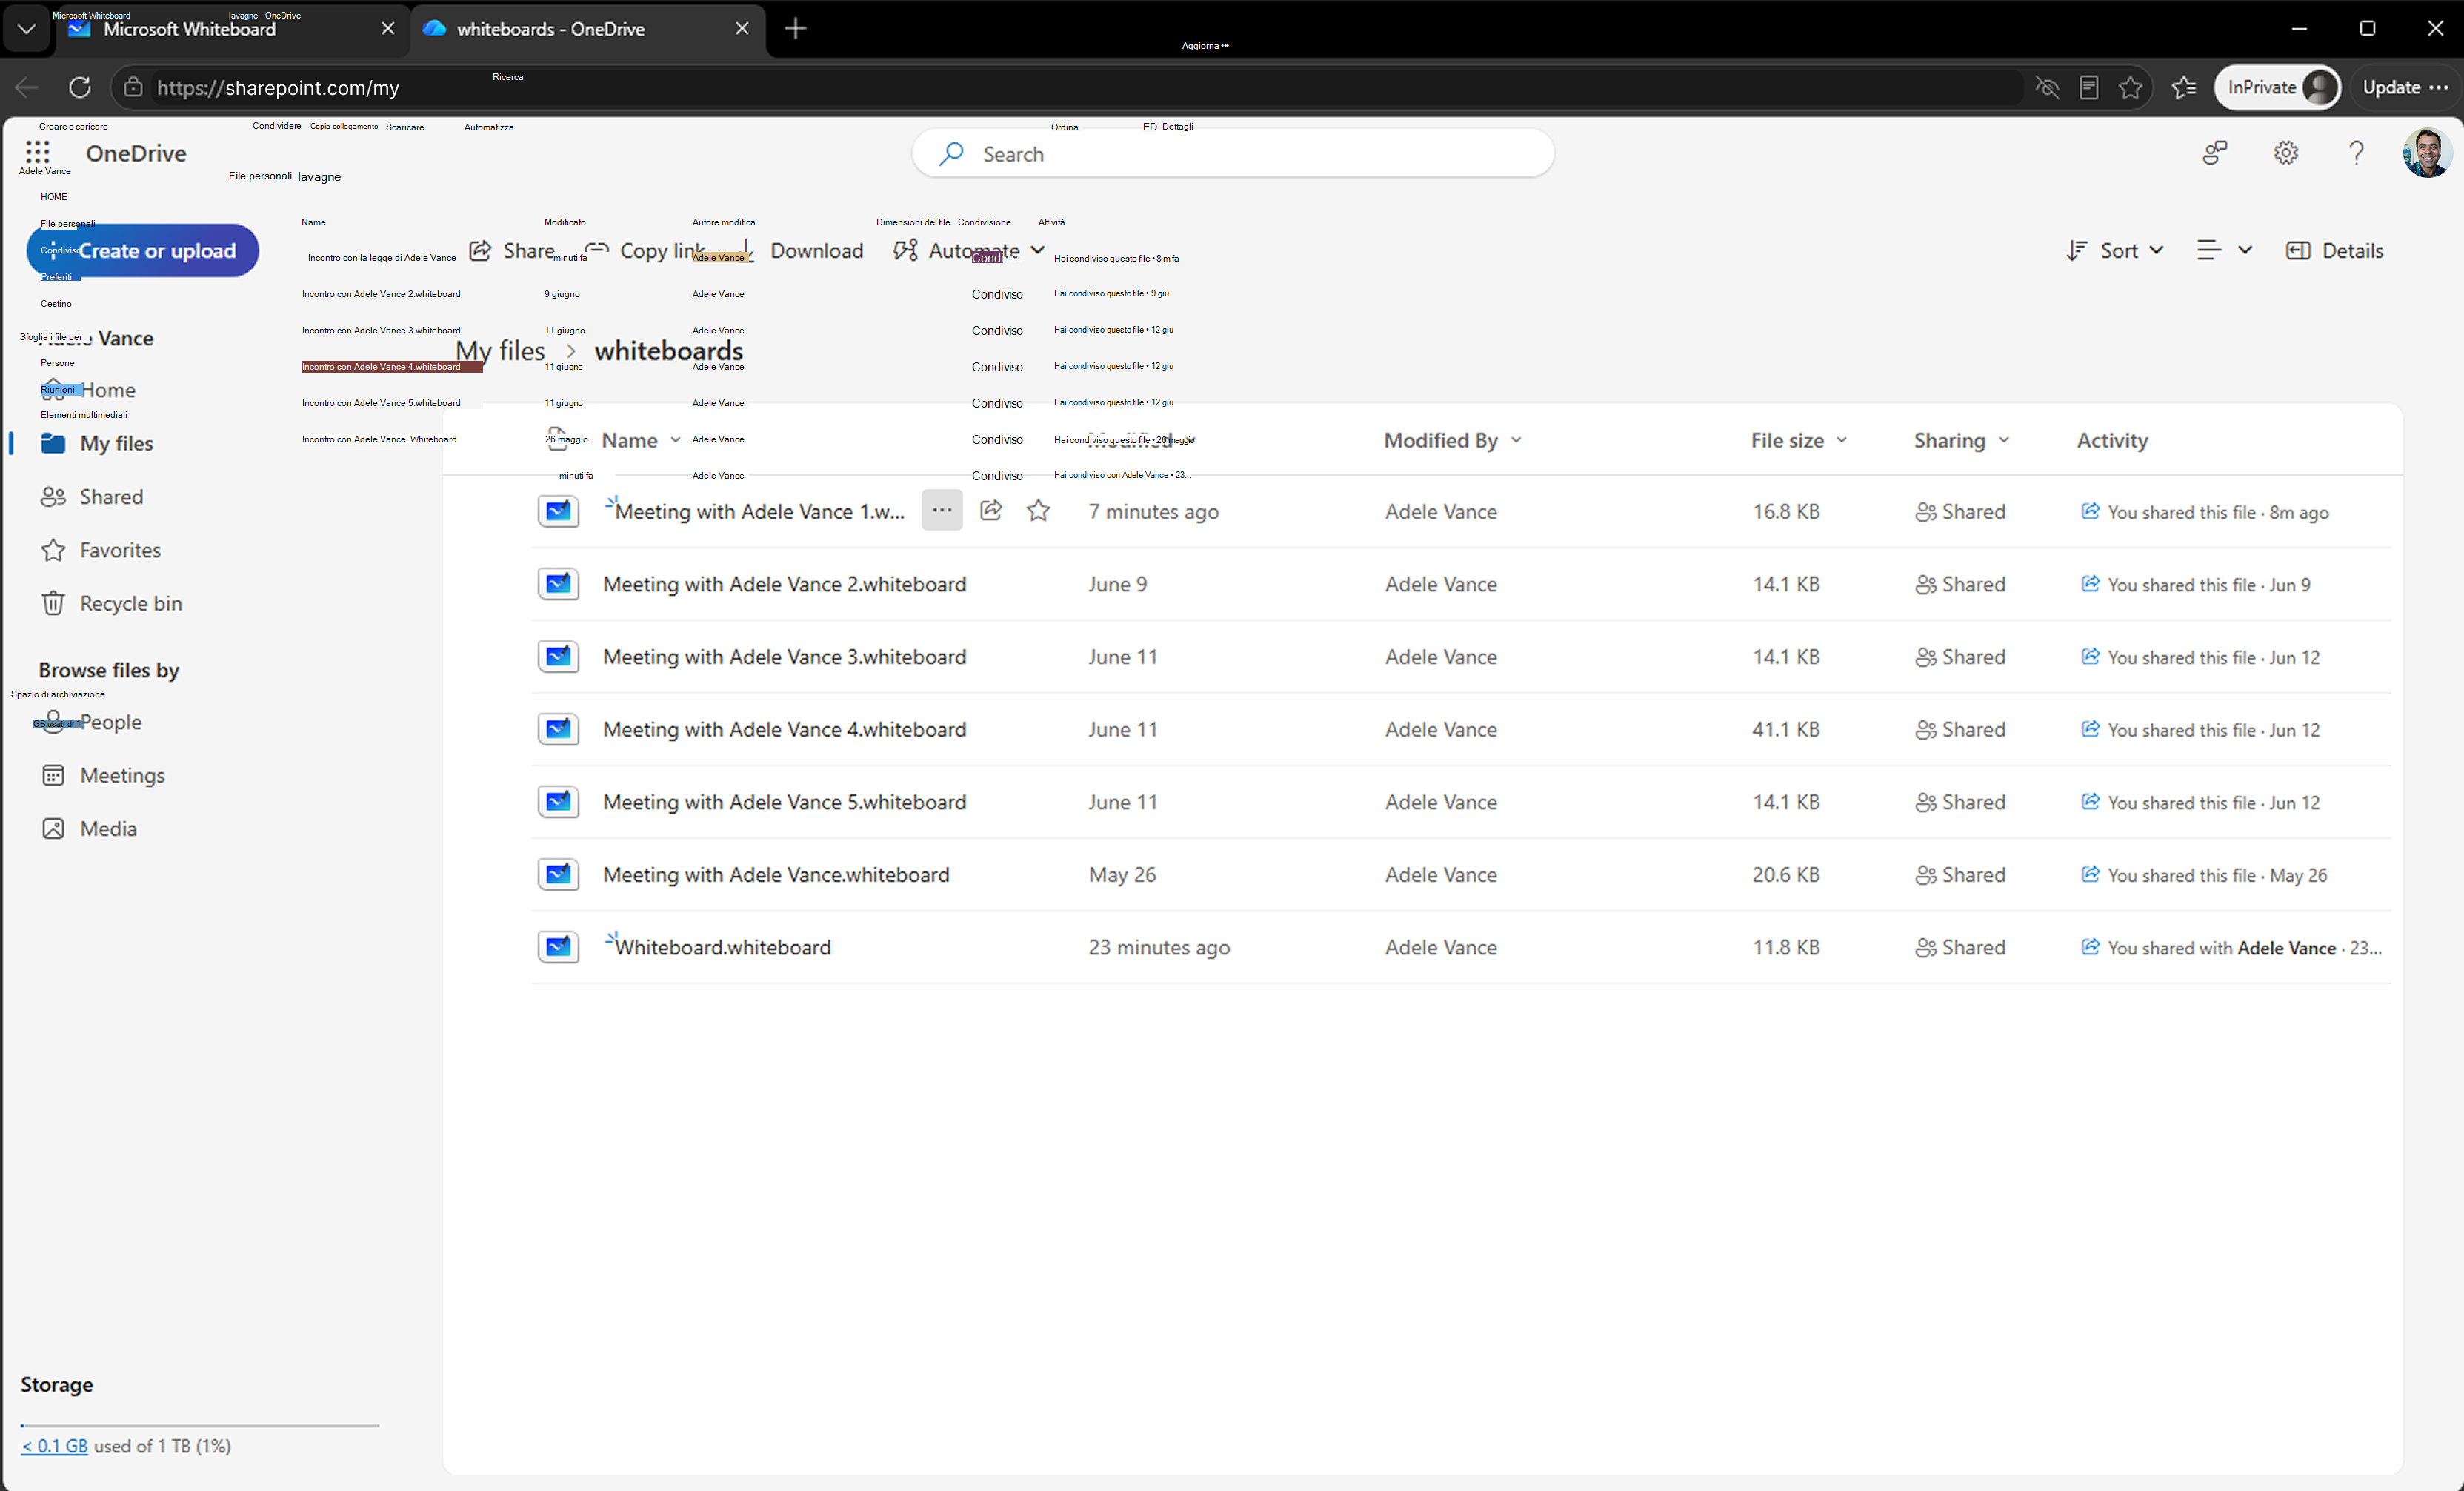Favorite Meeting with Adele Vance 1 star
This screenshot has height=1491, width=2464.
tap(1038, 510)
